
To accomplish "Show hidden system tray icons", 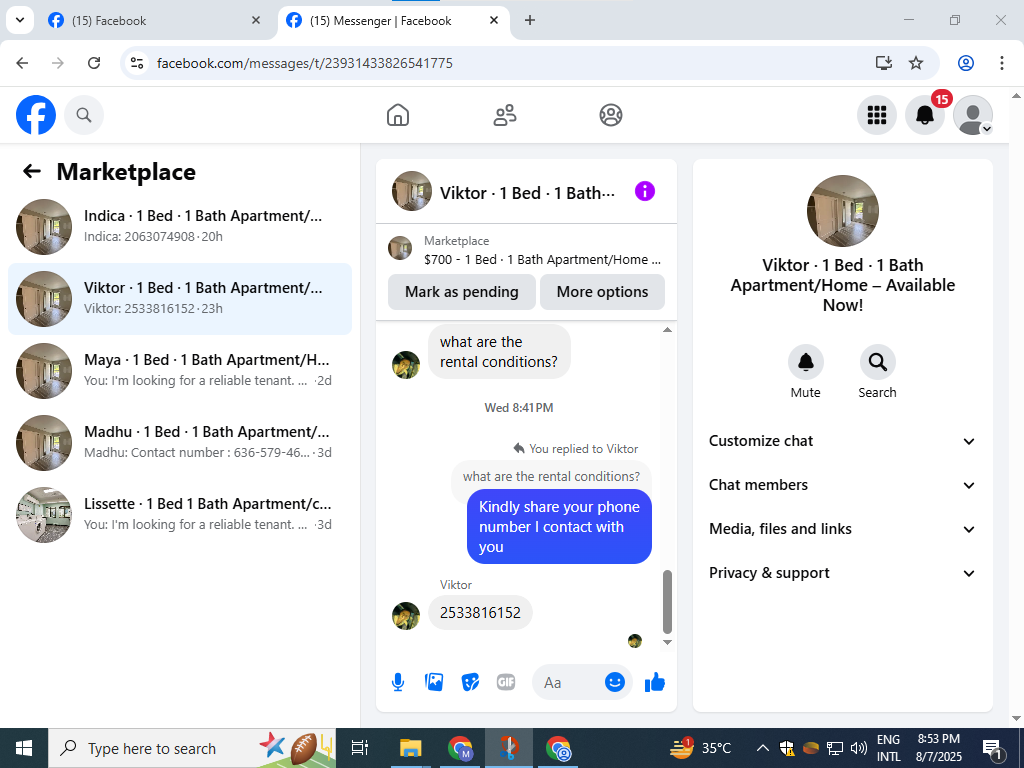I will click(x=762, y=748).
